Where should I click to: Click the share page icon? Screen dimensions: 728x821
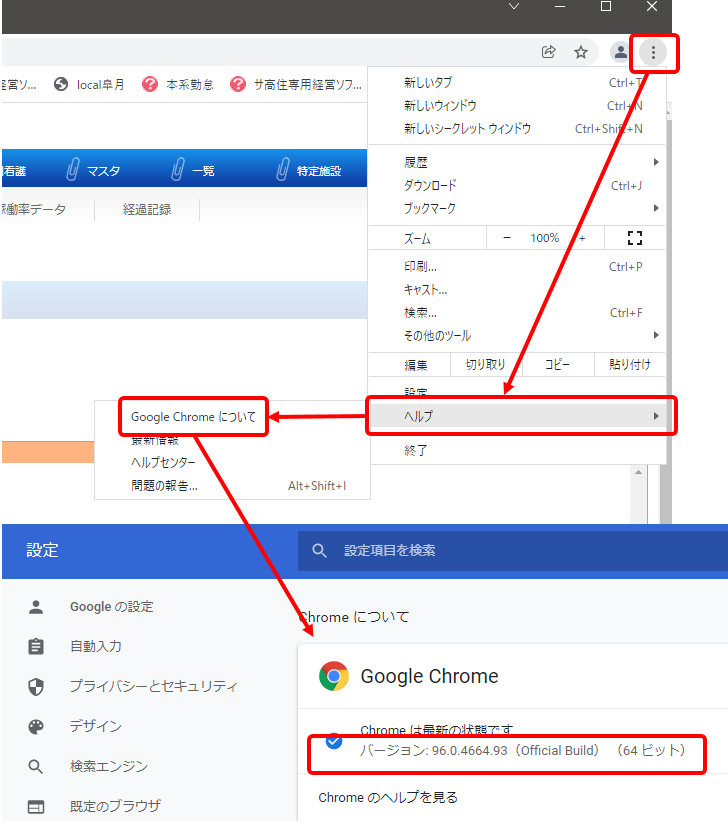pos(548,53)
